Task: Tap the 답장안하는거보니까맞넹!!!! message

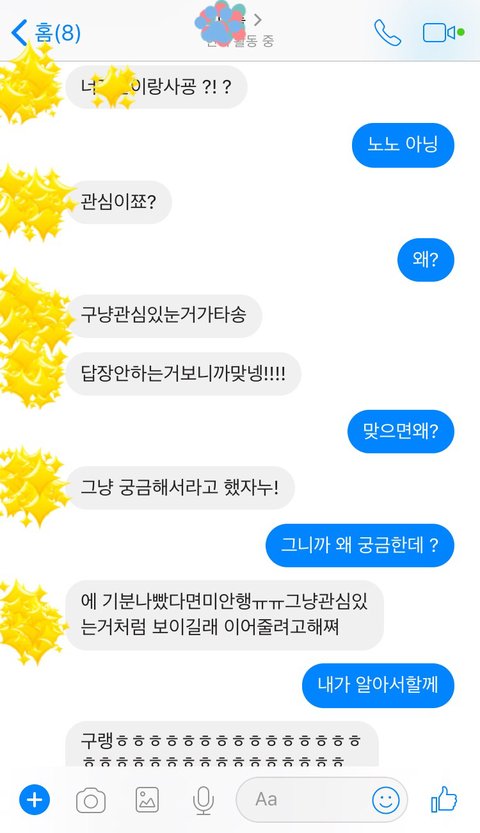Action: tap(184, 373)
